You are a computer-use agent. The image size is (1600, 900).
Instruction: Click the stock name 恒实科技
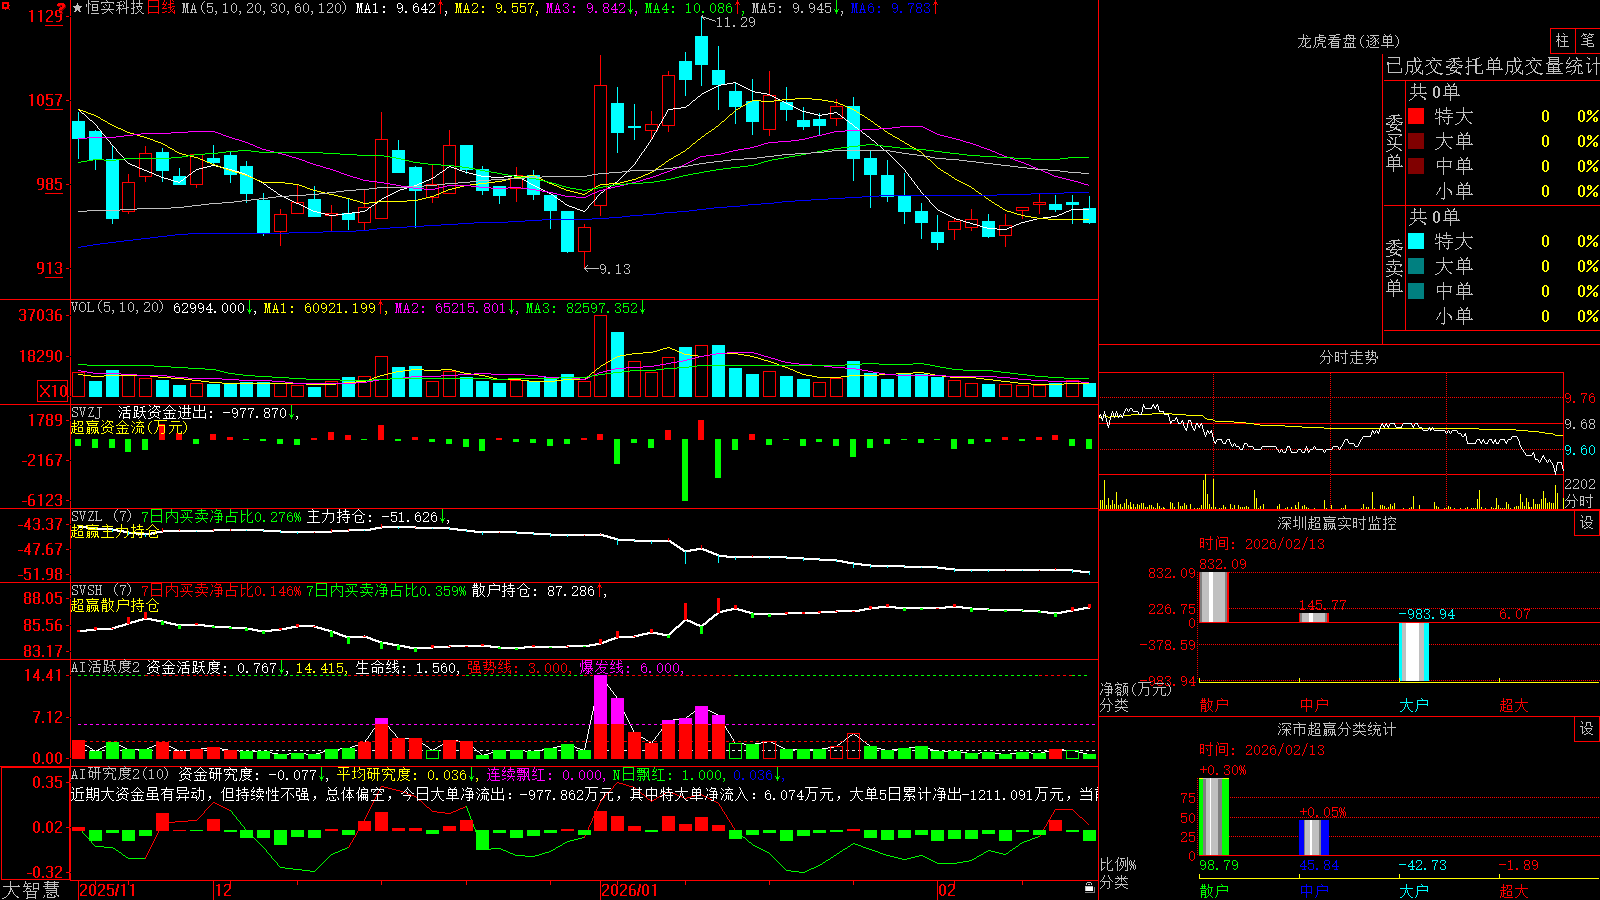[x=115, y=8]
